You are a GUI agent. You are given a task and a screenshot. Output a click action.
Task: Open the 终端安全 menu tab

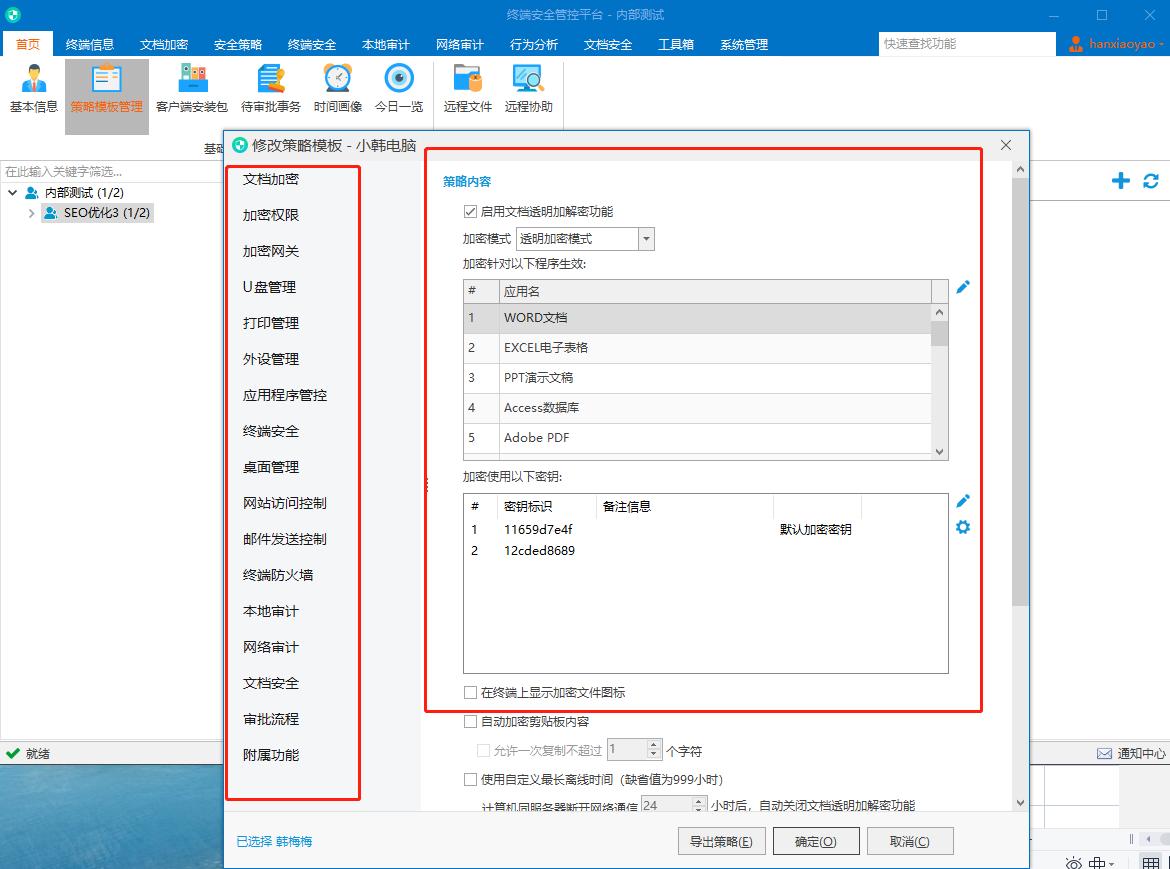(x=311, y=44)
